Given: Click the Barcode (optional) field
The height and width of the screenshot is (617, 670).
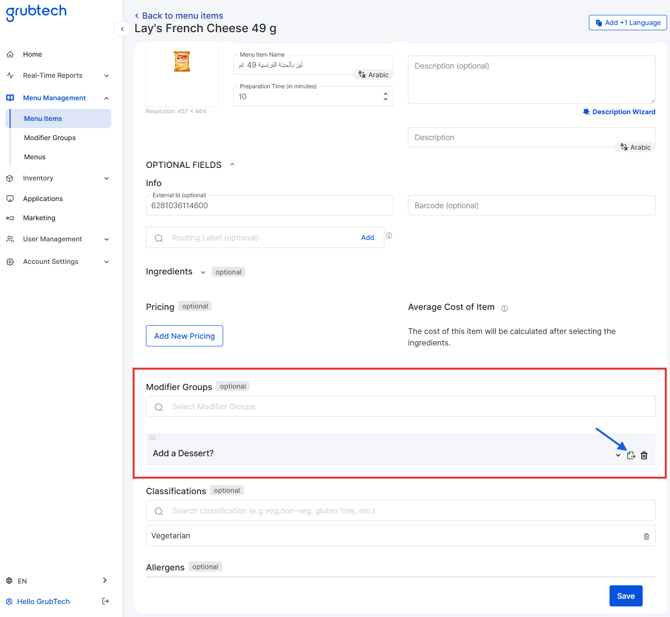Looking at the screenshot, I should click(x=532, y=206).
